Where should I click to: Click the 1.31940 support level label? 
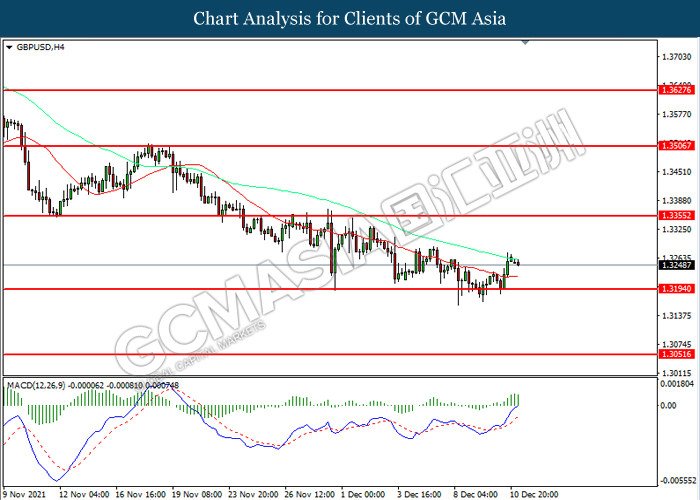[x=677, y=289]
